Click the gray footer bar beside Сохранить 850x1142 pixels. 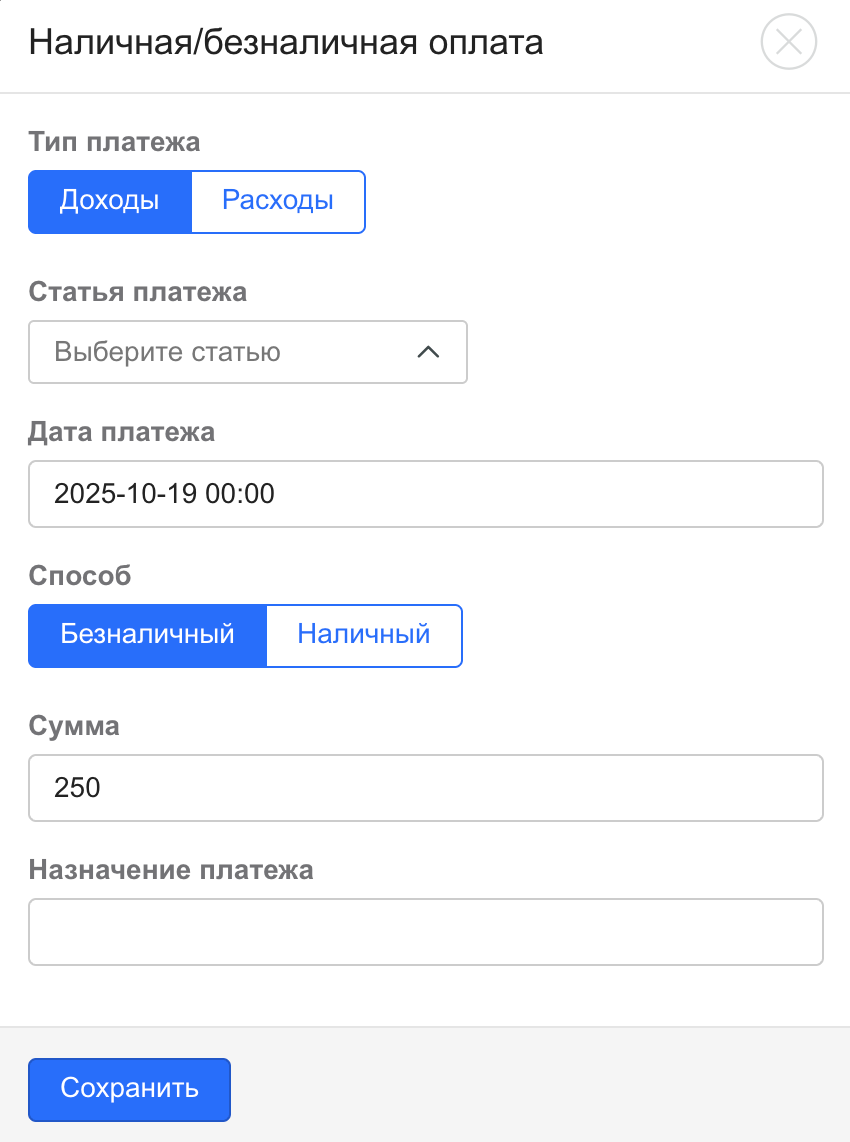[540, 1088]
